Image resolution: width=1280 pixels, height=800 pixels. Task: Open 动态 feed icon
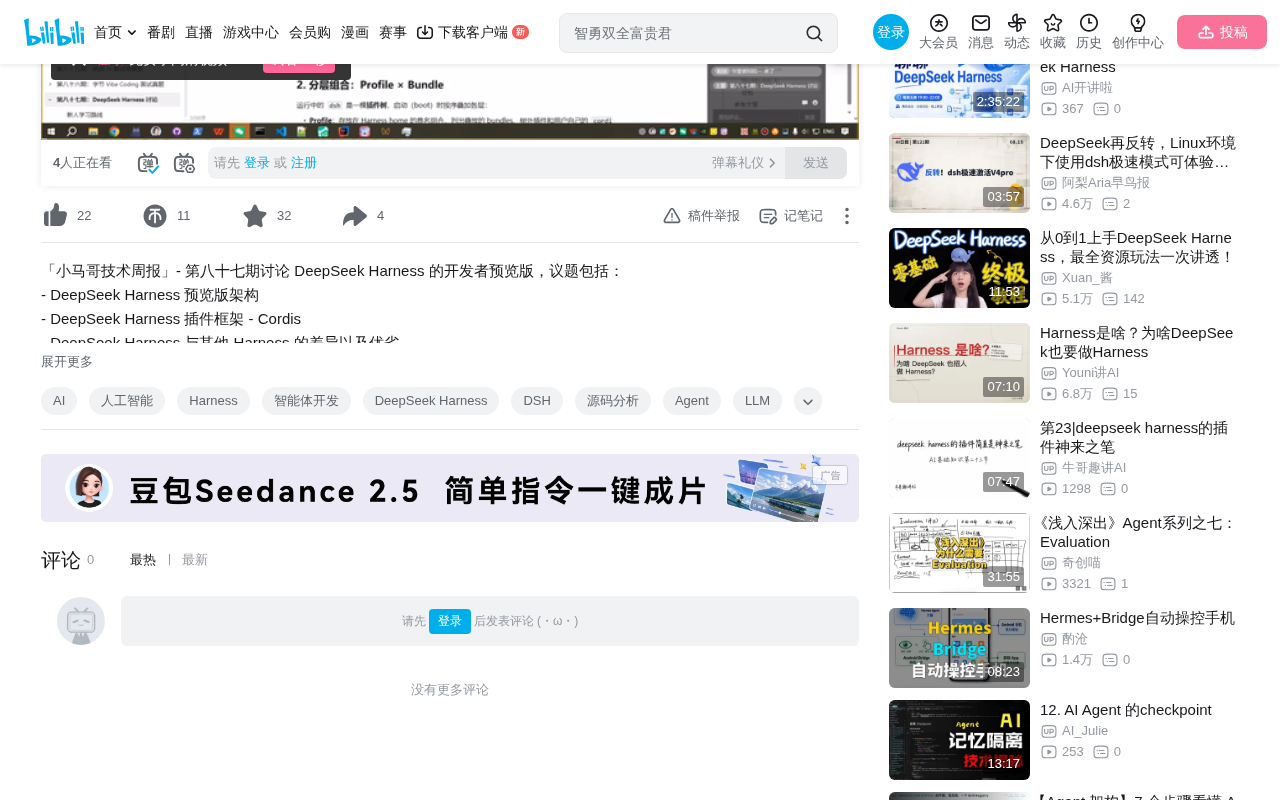tap(1017, 32)
